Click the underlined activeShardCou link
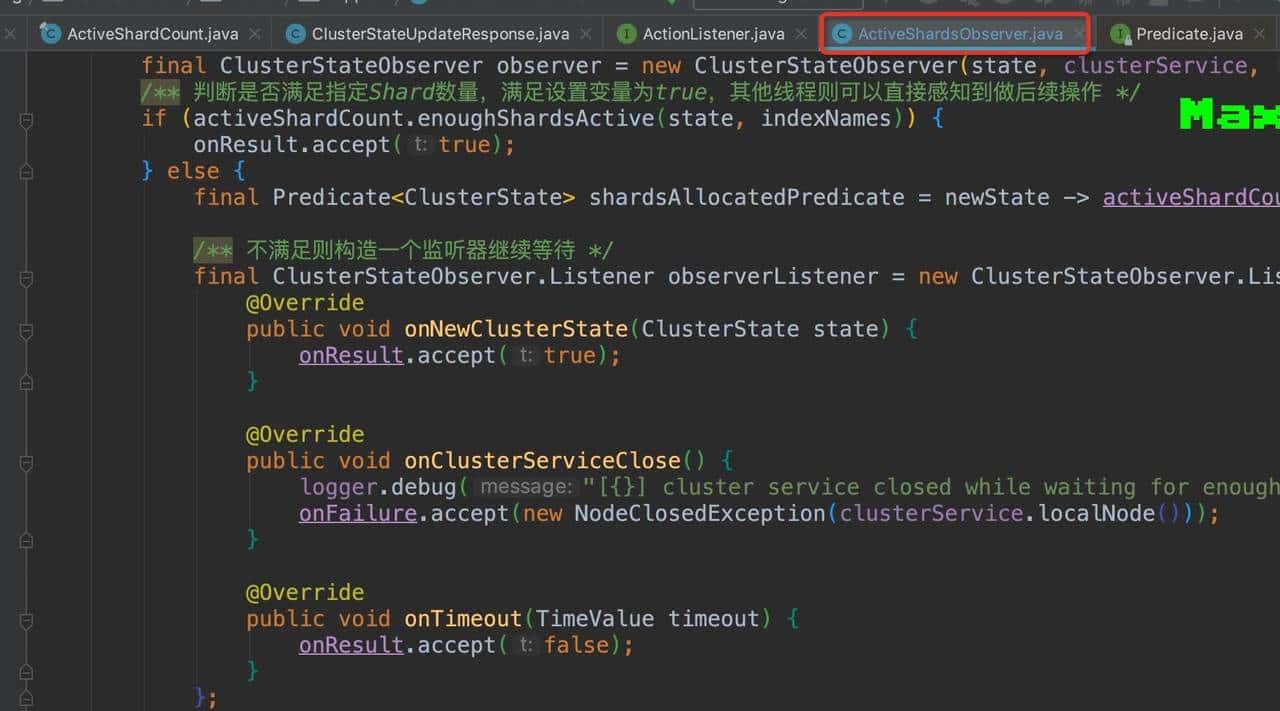 [1190, 197]
